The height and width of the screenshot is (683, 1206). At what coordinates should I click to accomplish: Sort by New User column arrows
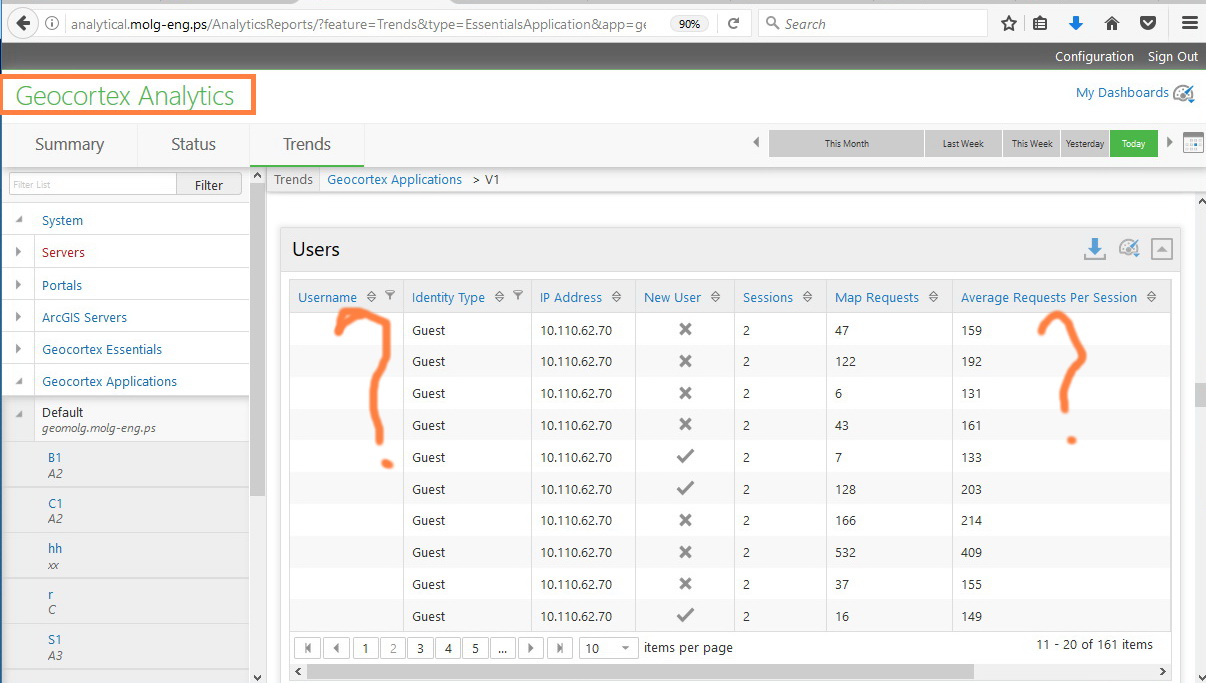point(715,297)
